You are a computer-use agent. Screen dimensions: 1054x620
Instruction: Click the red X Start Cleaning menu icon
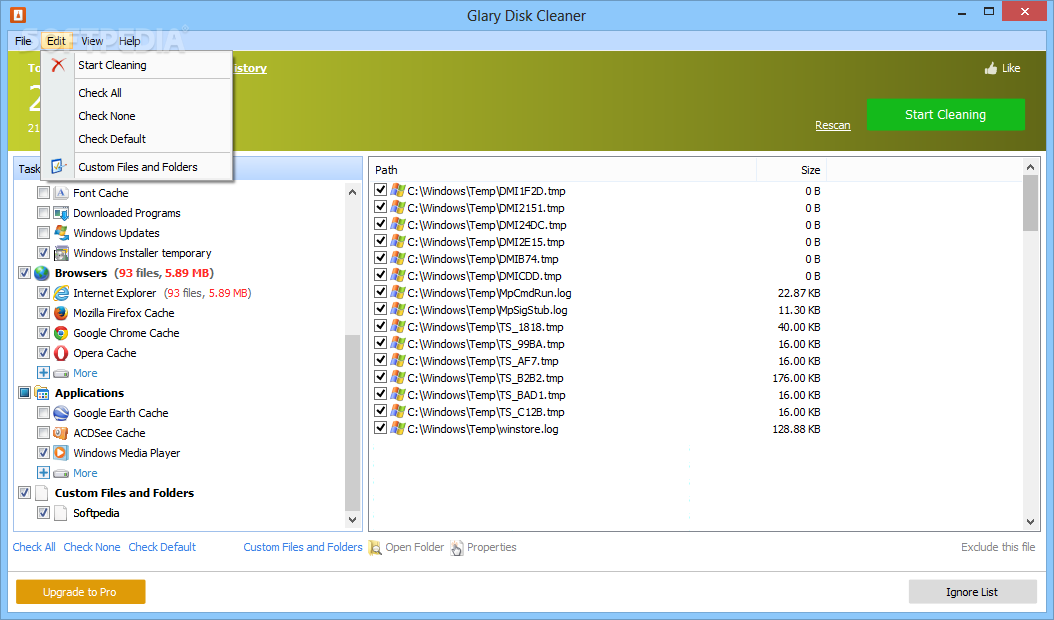point(58,65)
